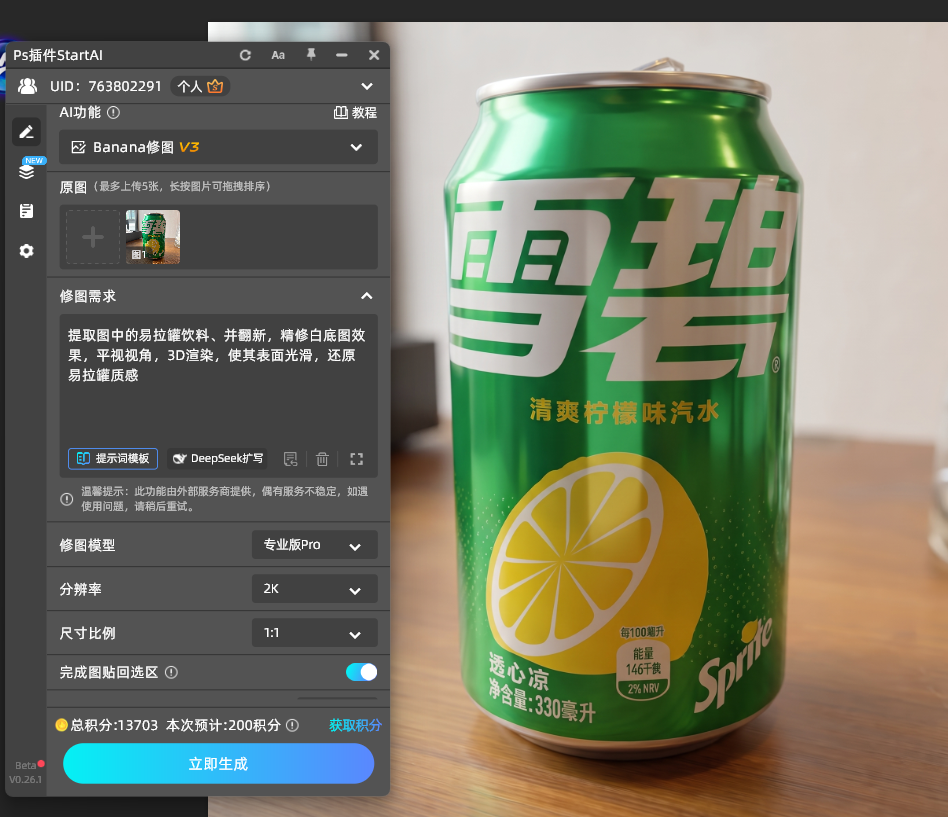Click the UID: 763802291 text
Image resolution: width=948 pixels, height=817 pixels.
106,86
